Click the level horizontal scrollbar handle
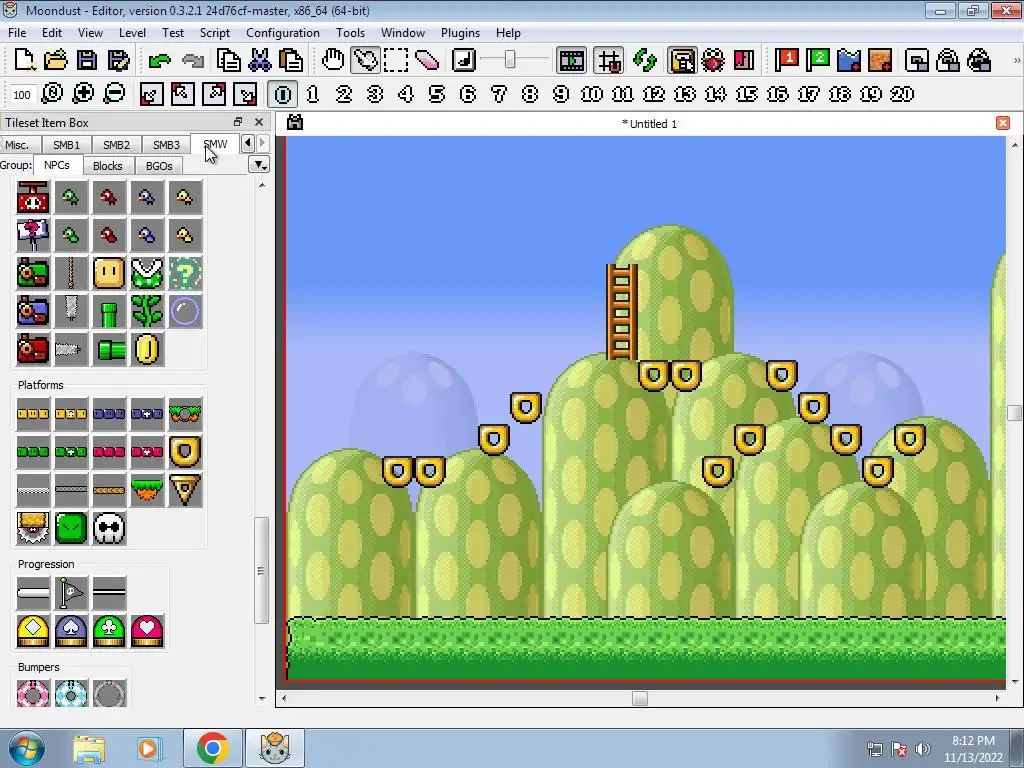This screenshot has height=768, width=1024. pyautogui.click(x=640, y=698)
